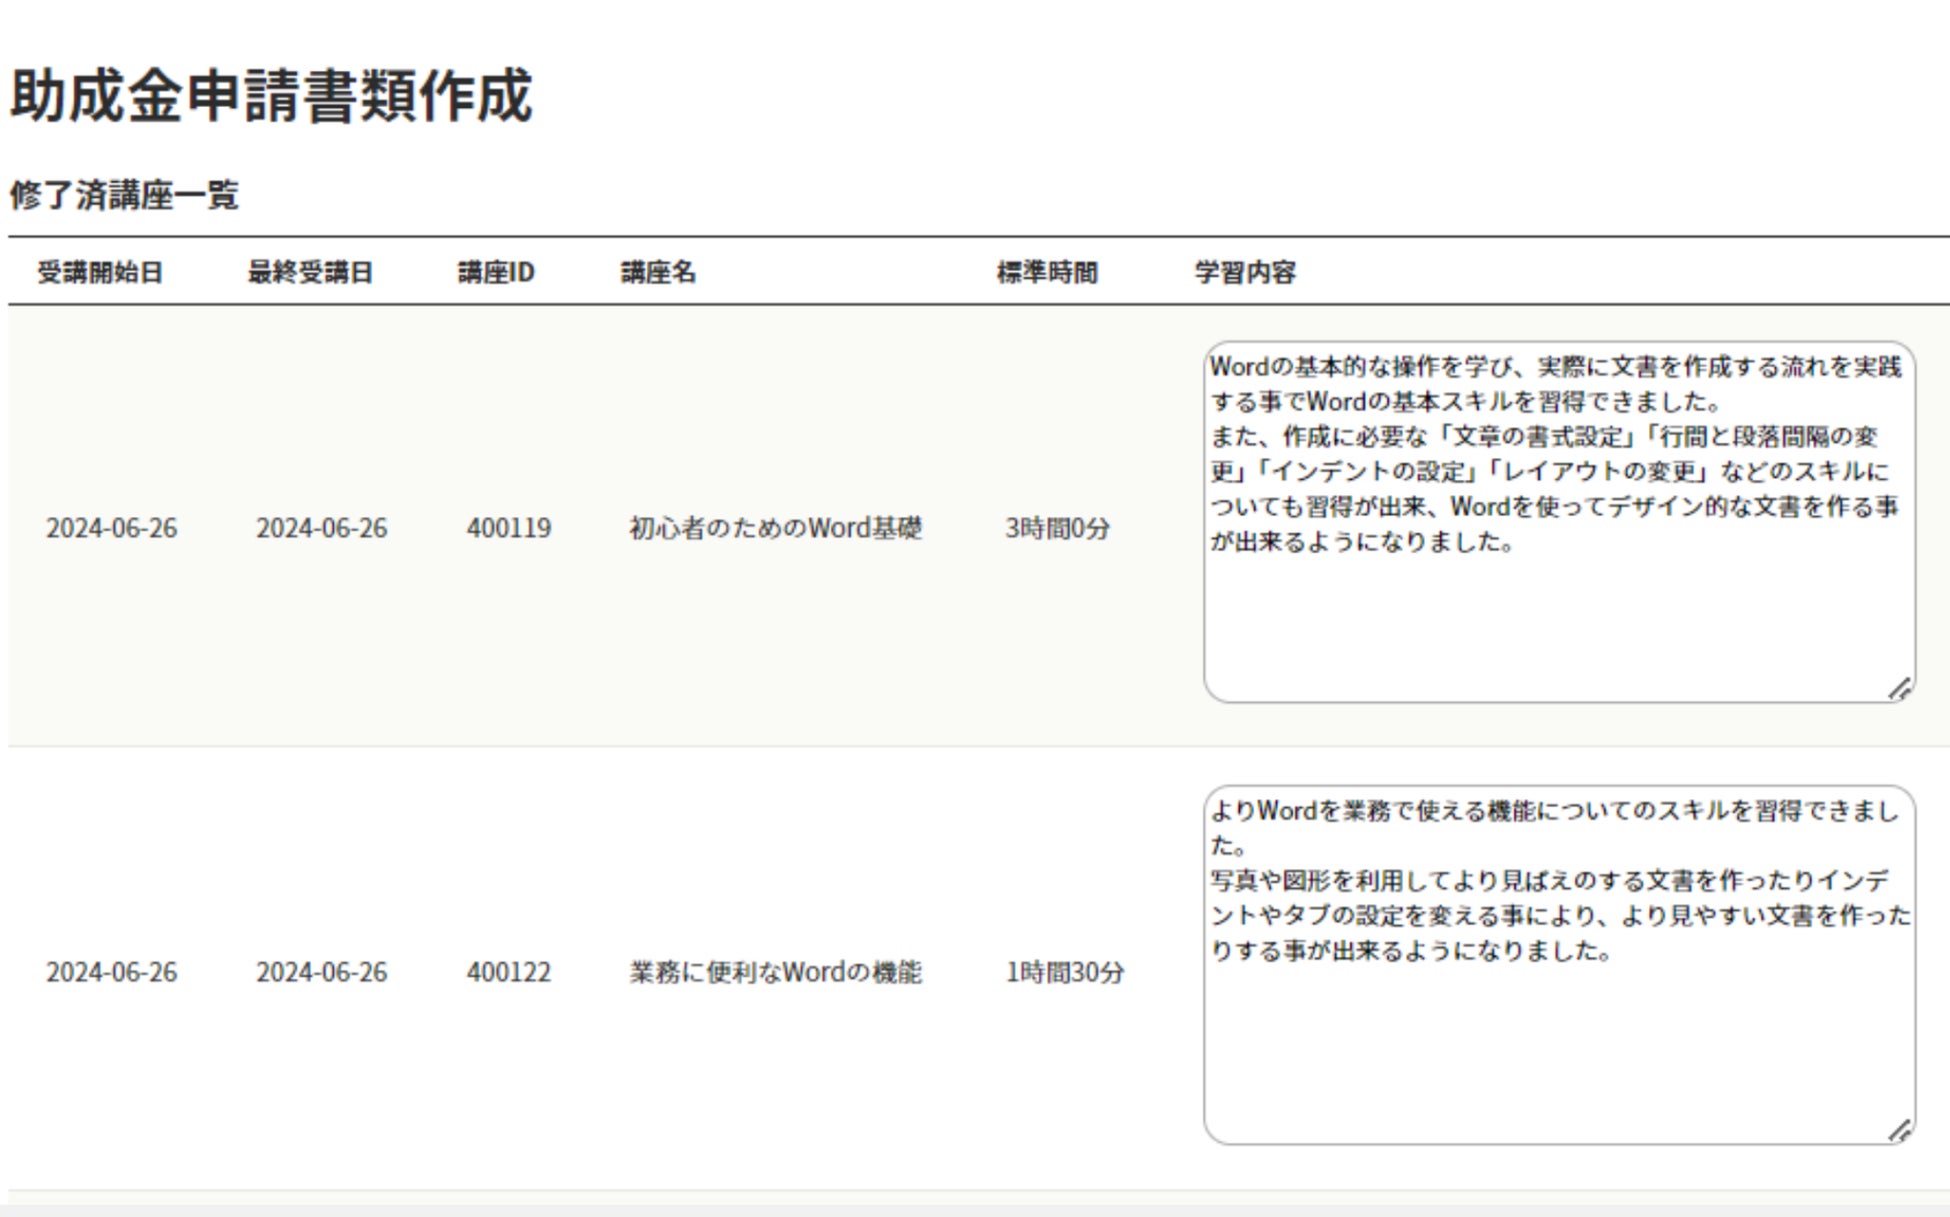1950x1217 pixels.
Task: Click course name 初心者のためのWord基礎
Action: pos(775,528)
